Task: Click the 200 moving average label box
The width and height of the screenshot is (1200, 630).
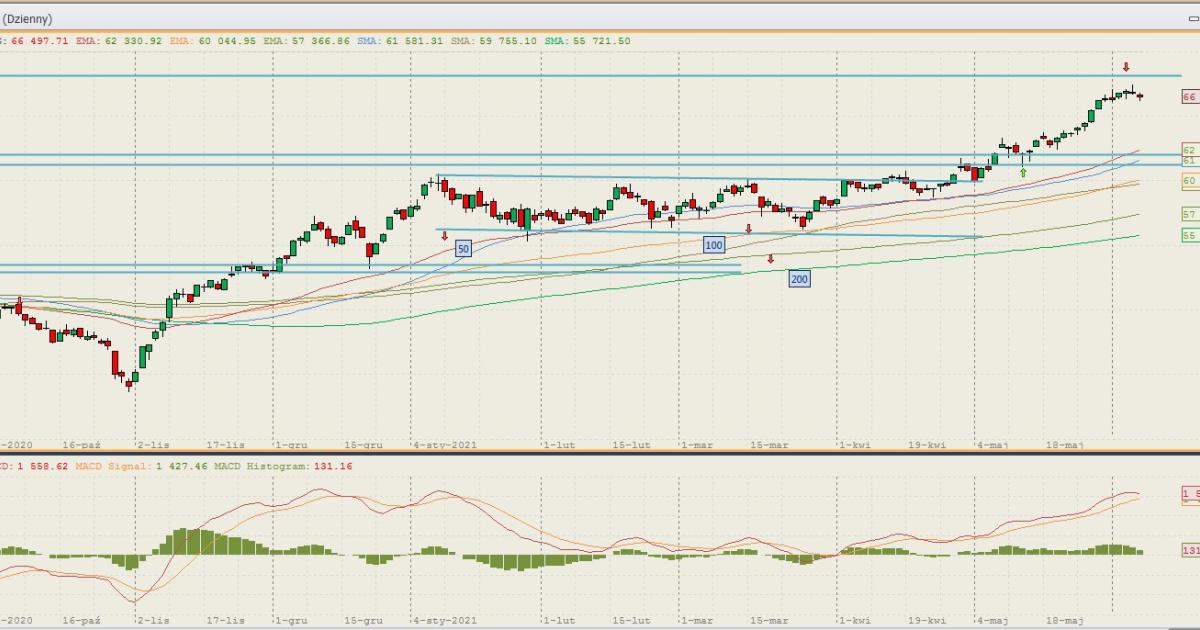Action: (x=799, y=279)
